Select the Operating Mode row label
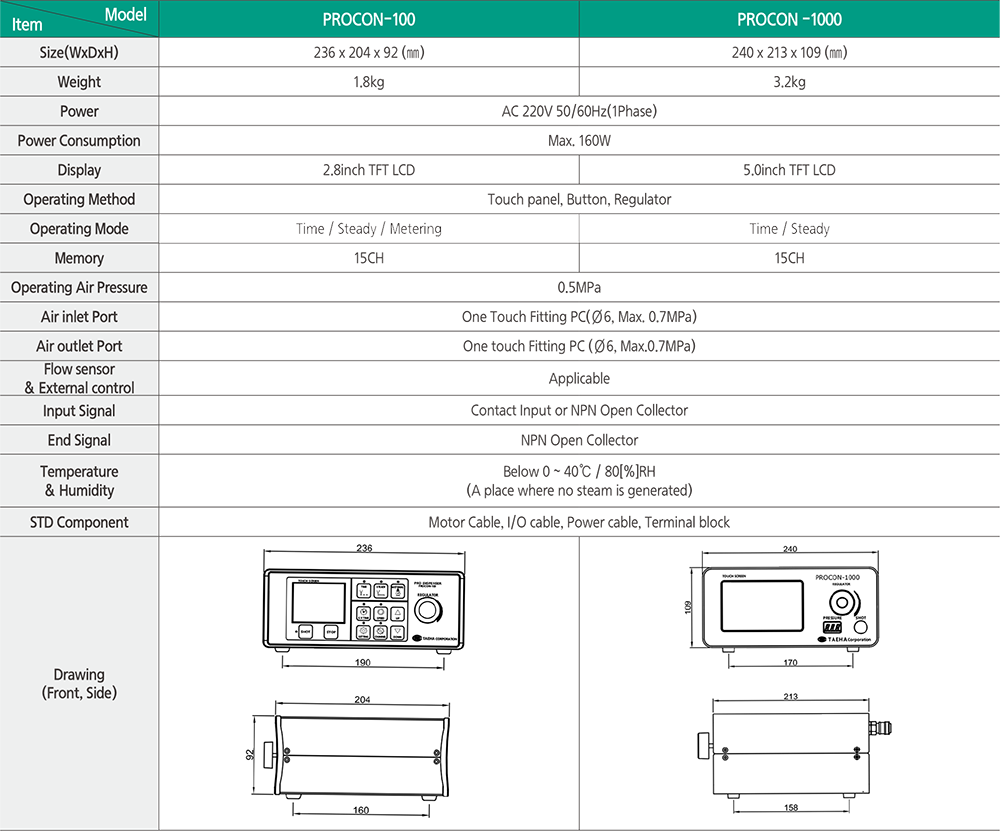This screenshot has height=831, width=1000. click(79, 229)
